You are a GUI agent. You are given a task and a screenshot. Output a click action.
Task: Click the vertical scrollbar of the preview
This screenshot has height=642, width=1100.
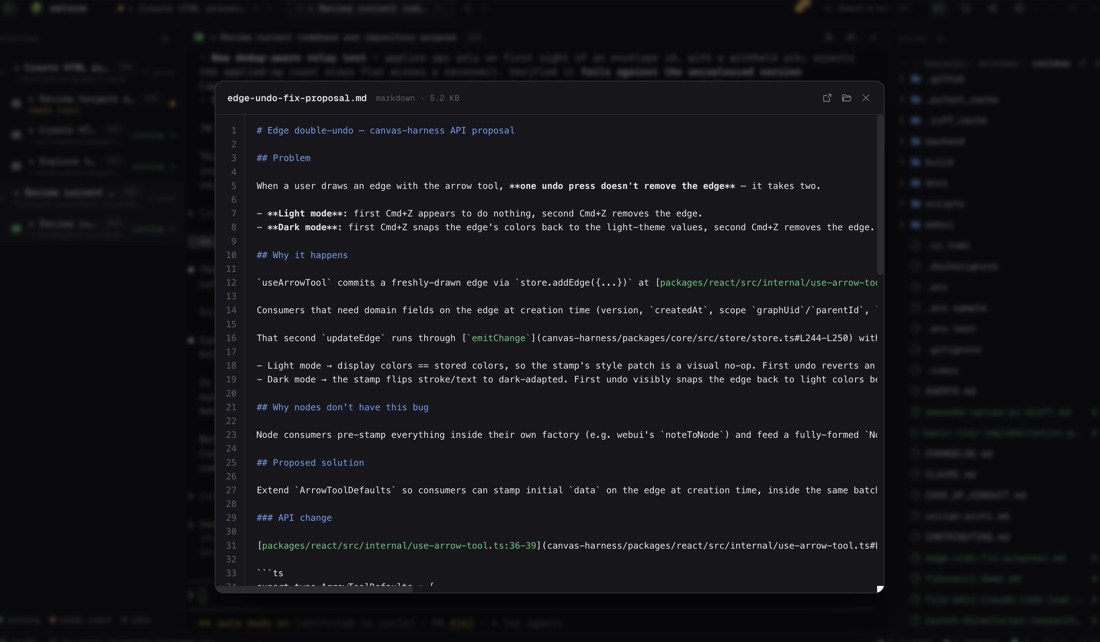click(x=880, y=195)
